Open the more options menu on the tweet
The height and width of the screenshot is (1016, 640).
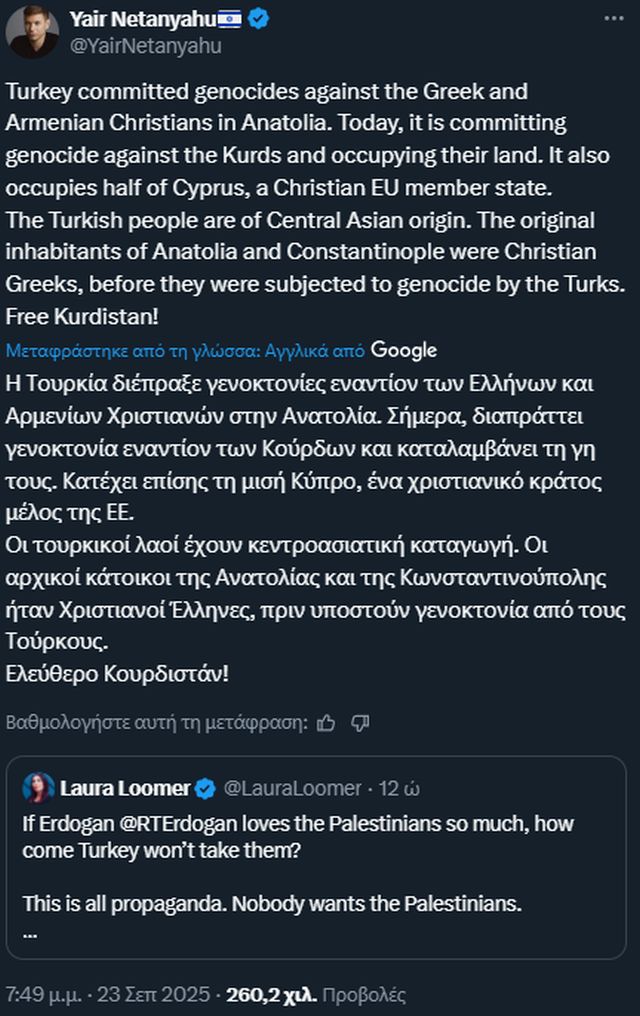coord(610,20)
